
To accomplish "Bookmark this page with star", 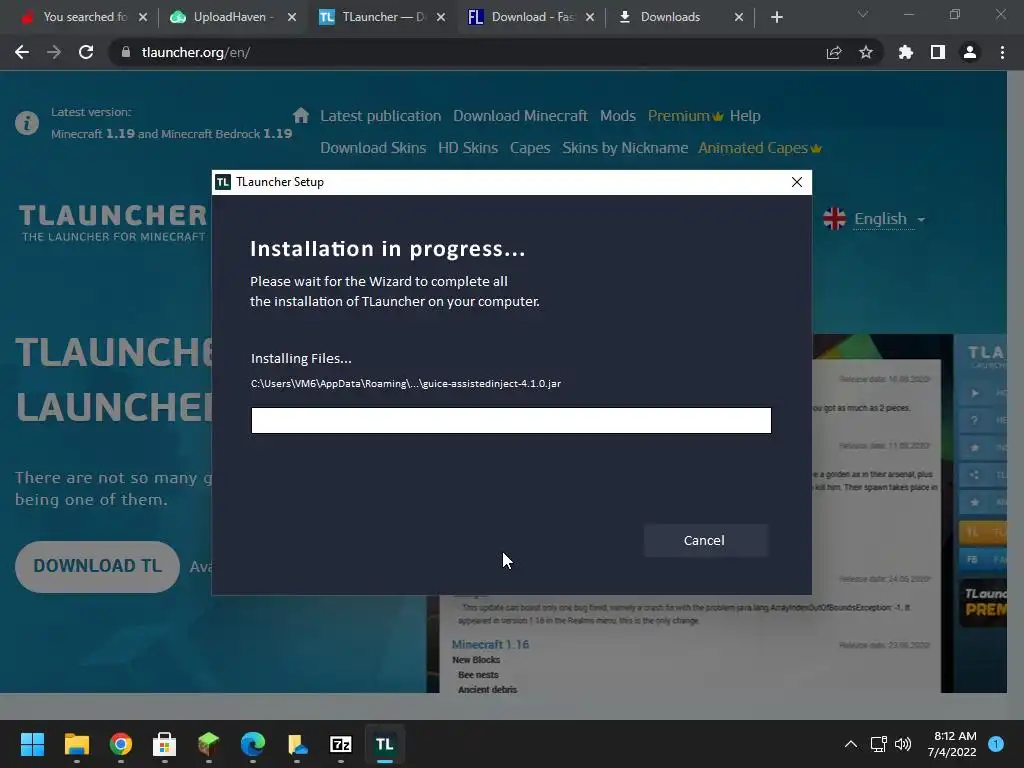I will pyautogui.click(x=866, y=52).
